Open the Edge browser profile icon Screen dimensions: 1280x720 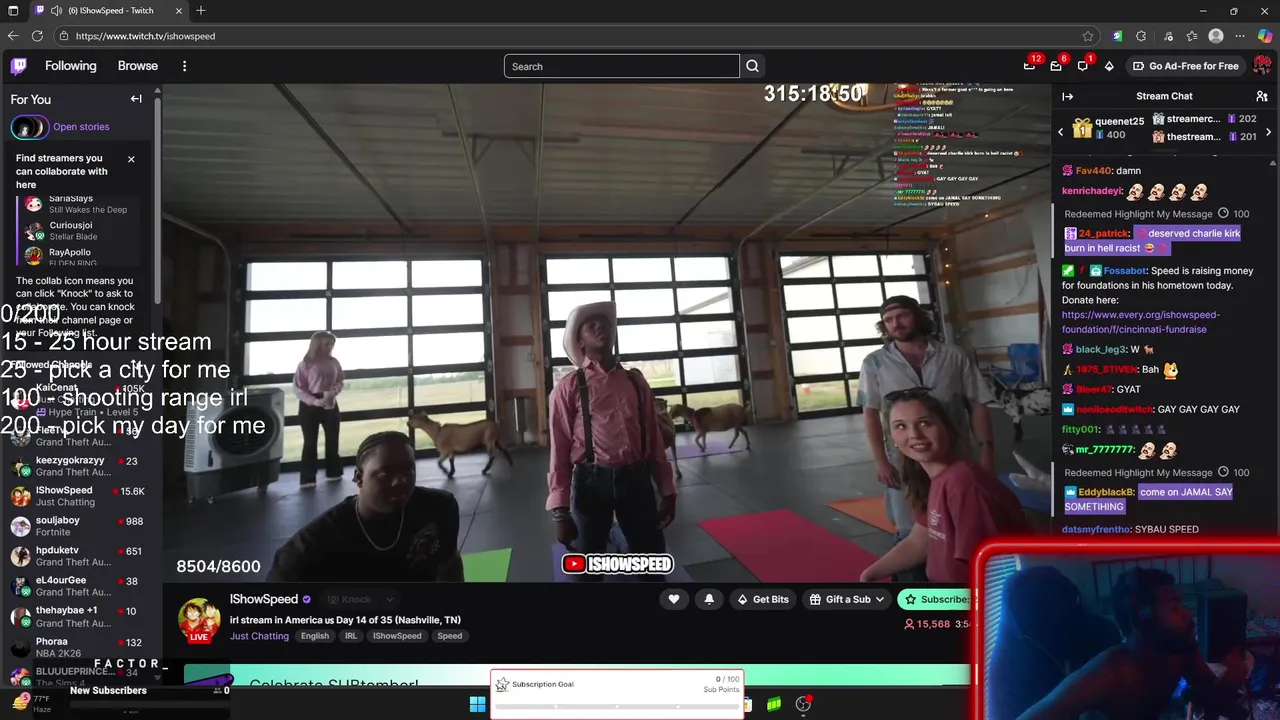(1216, 36)
